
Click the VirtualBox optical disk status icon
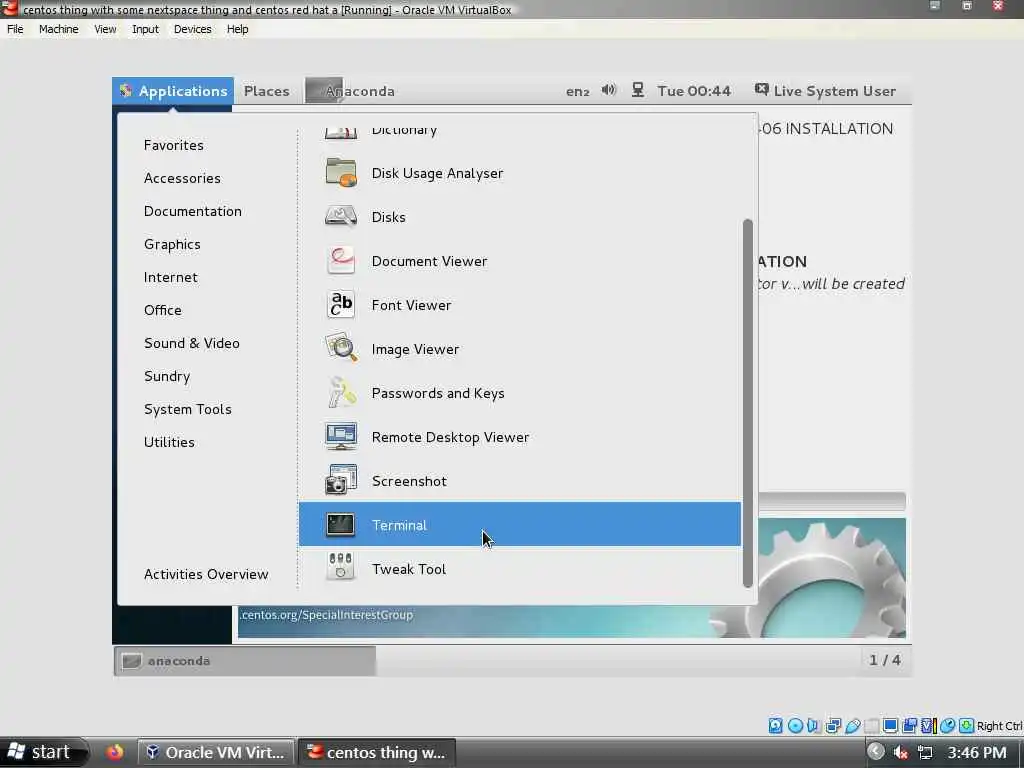[x=795, y=726]
